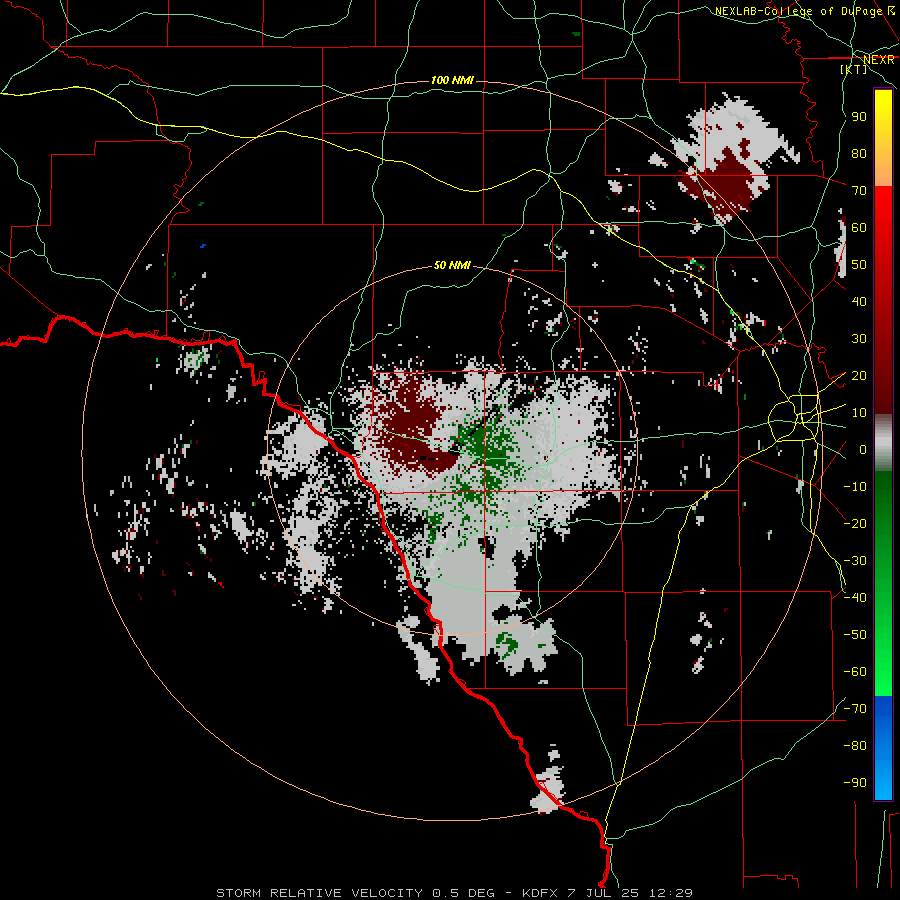
Task: Click the -10 value on velocity scale
Action: click(855, 487)
